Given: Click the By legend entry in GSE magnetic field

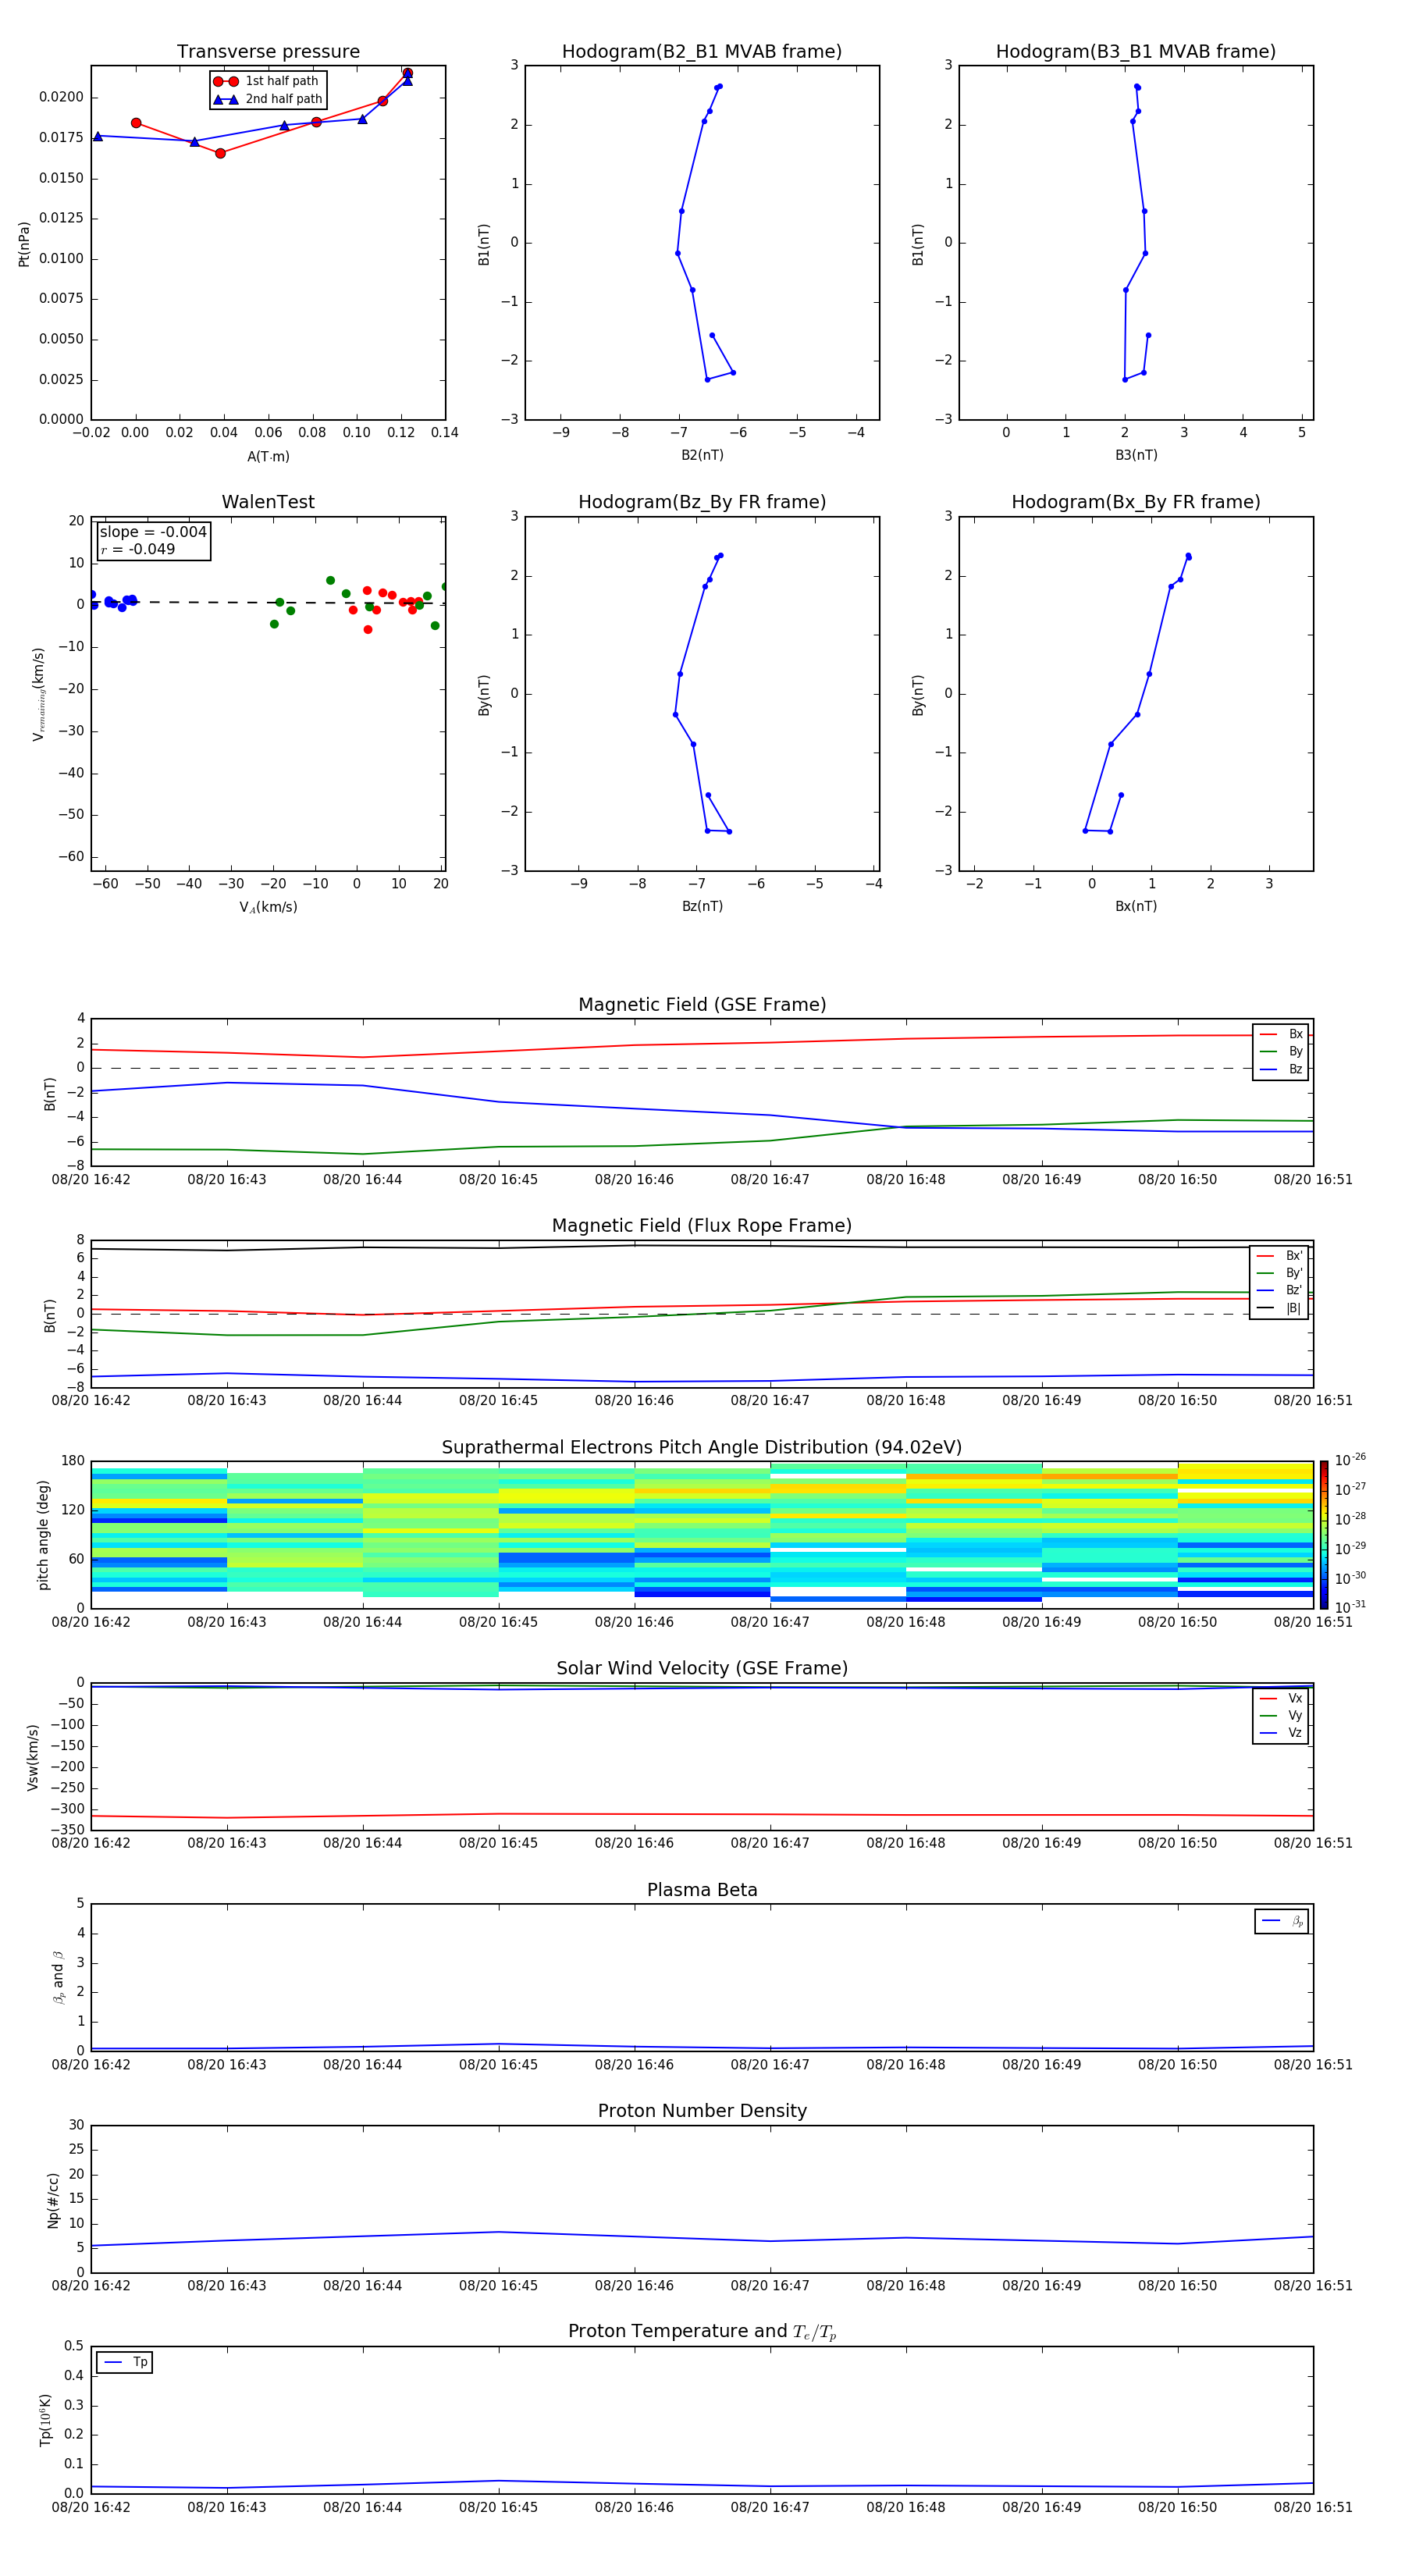Looking at the screenshot, I should pos(1282,1052).
